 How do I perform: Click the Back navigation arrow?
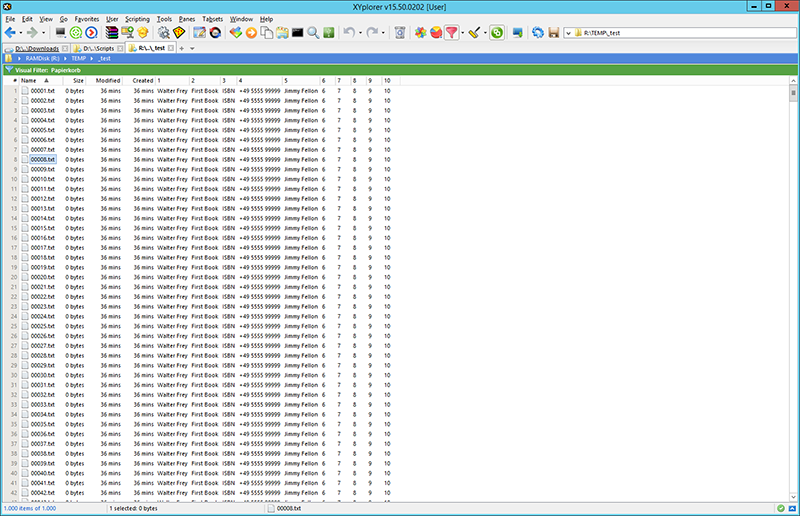[x=11, y=33]
